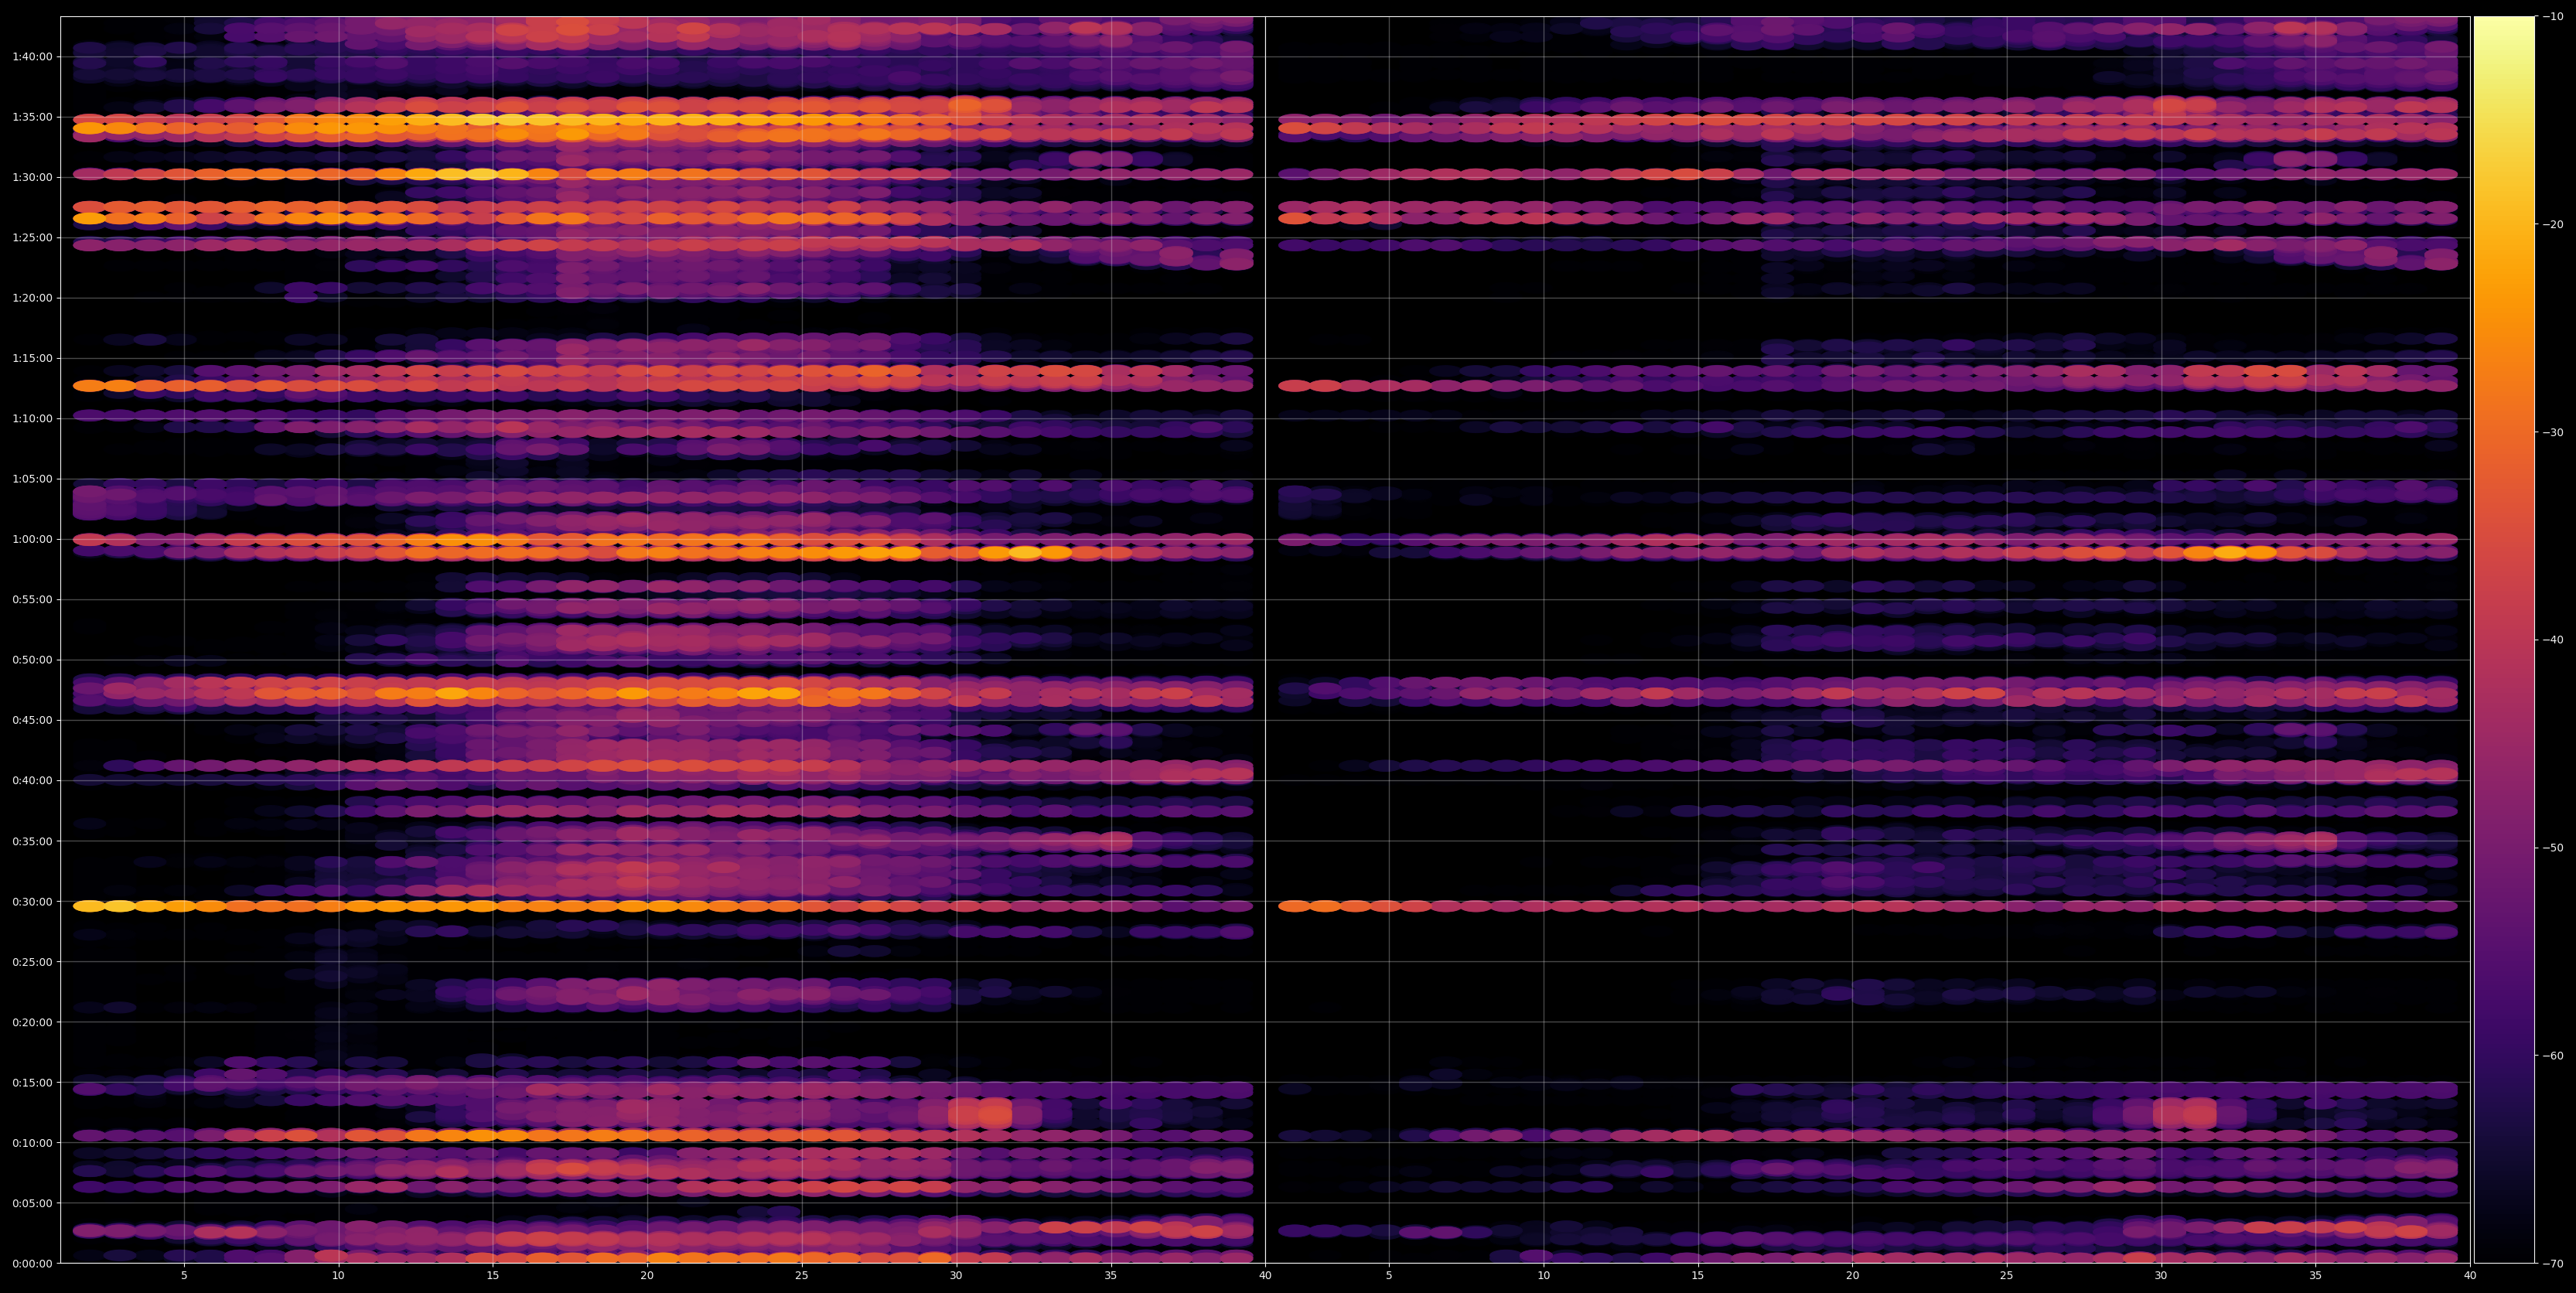The width and height of the screenshot is (2576, 1293).
Task: Click the 1:35:00 time axis label
Action: [32, 117]
